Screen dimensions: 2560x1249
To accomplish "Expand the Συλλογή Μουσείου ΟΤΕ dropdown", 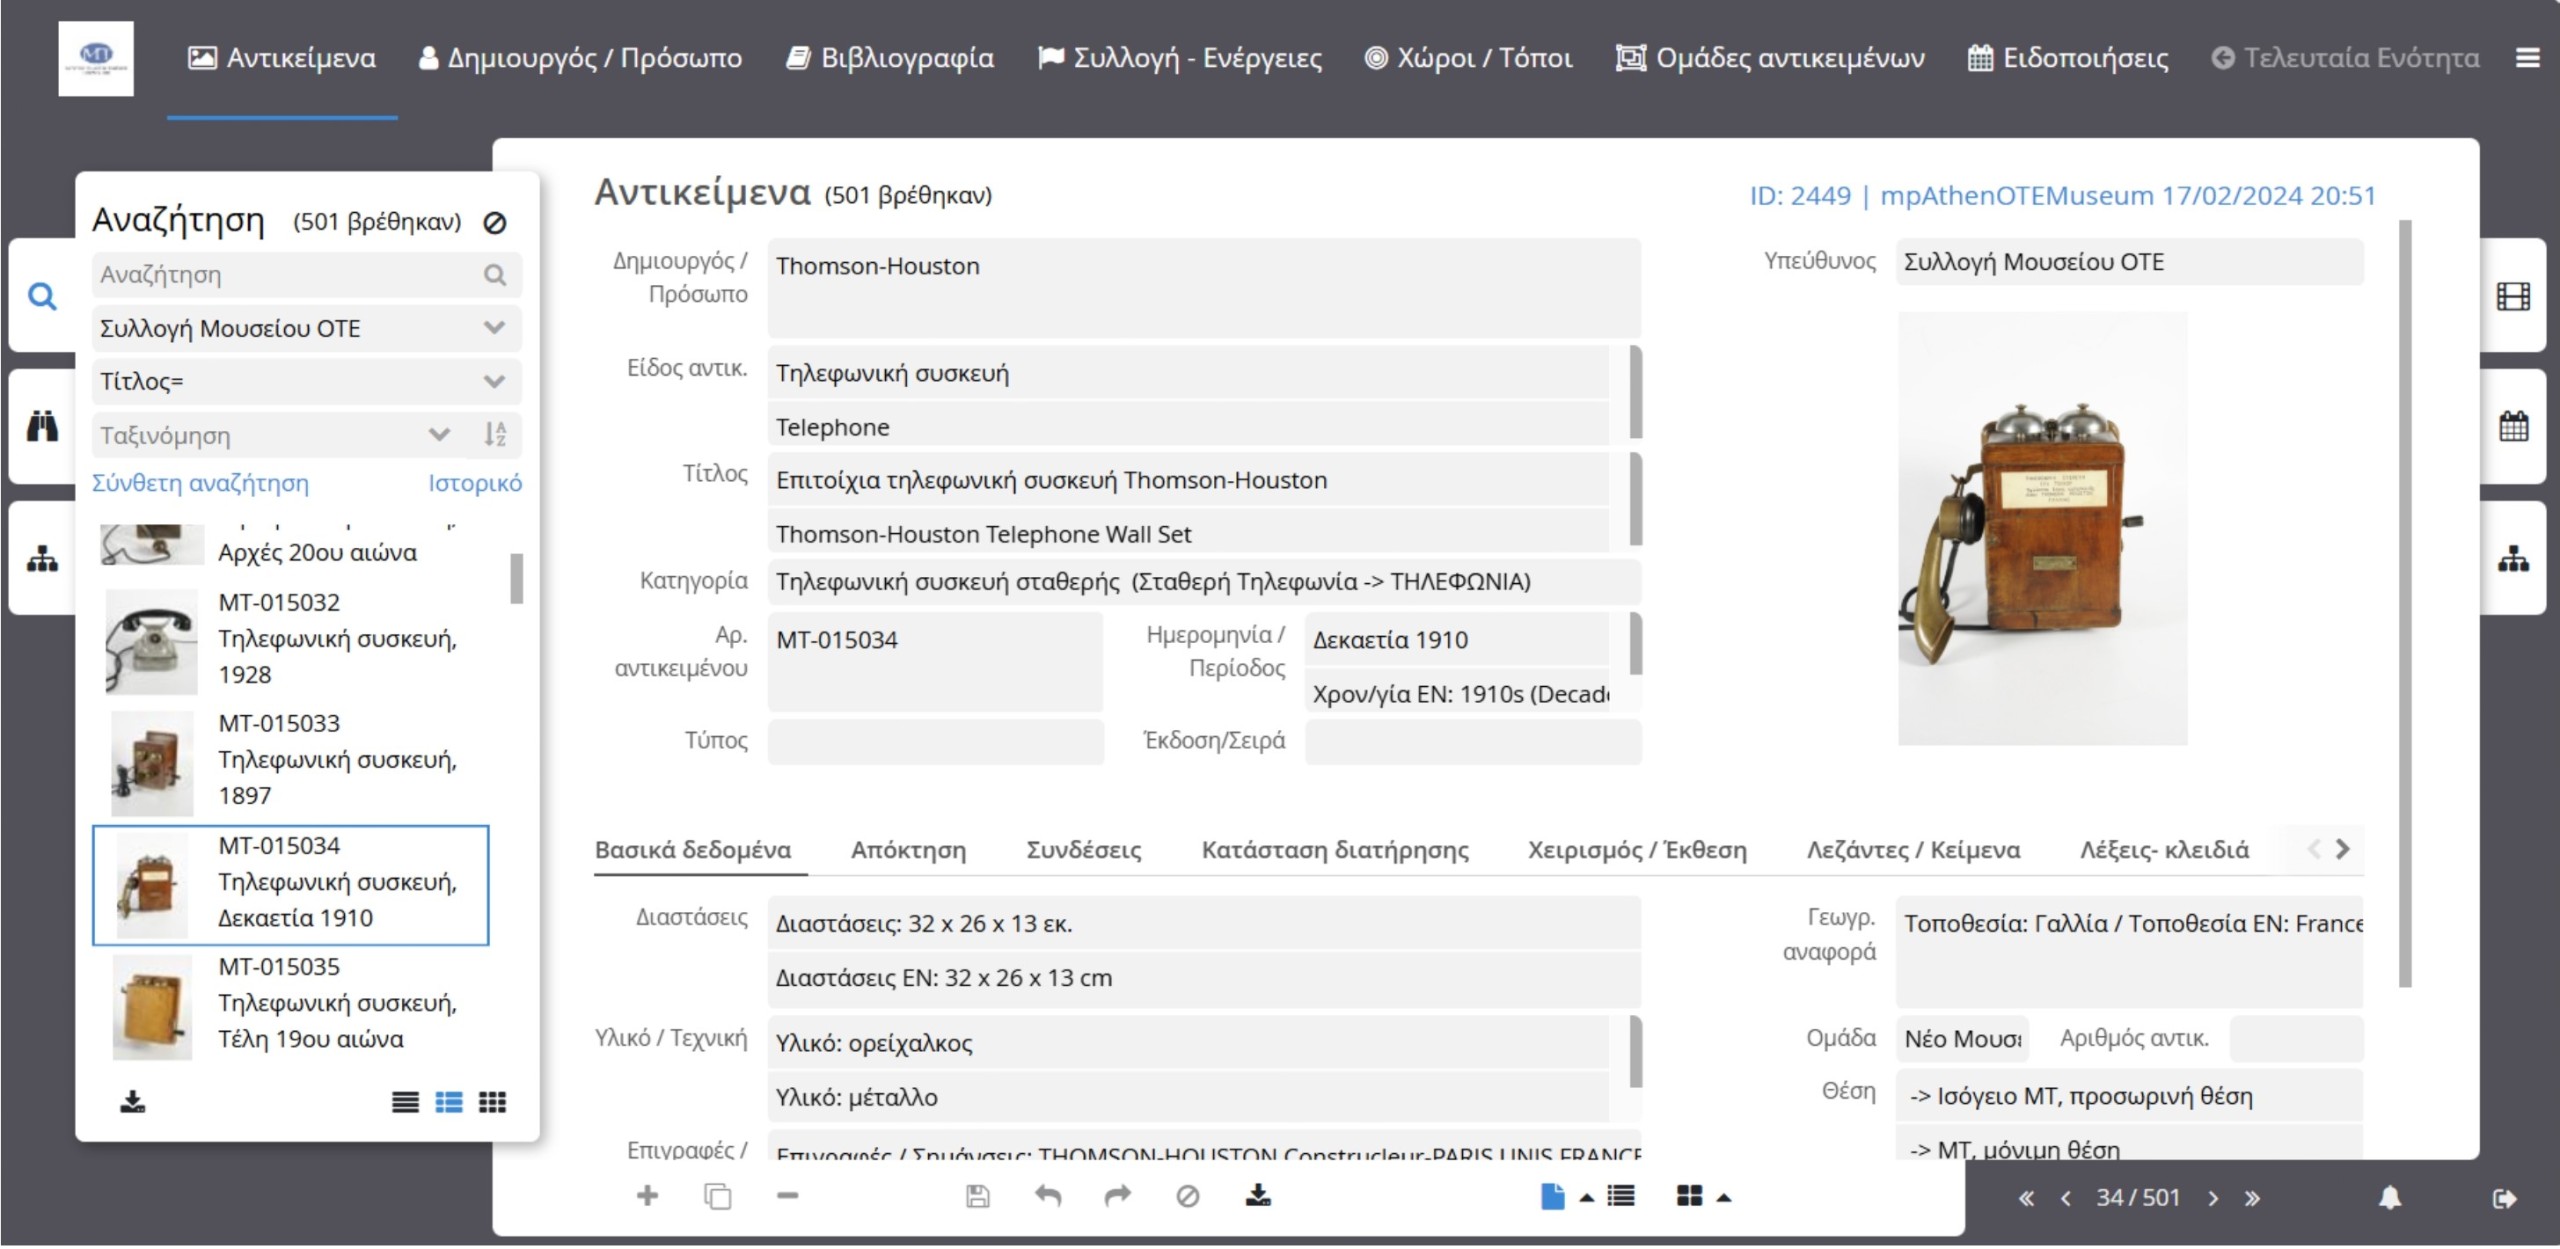I will click(494, 328).
